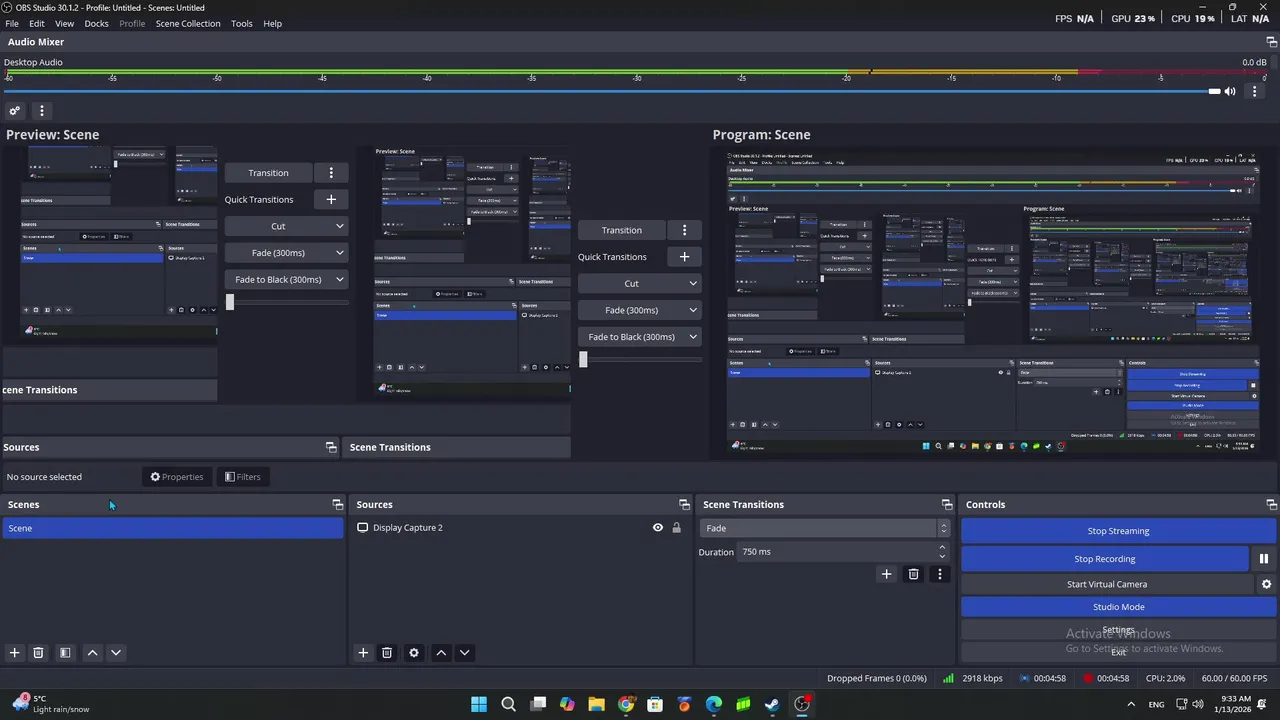Click Stop Streaming button

1118,531
